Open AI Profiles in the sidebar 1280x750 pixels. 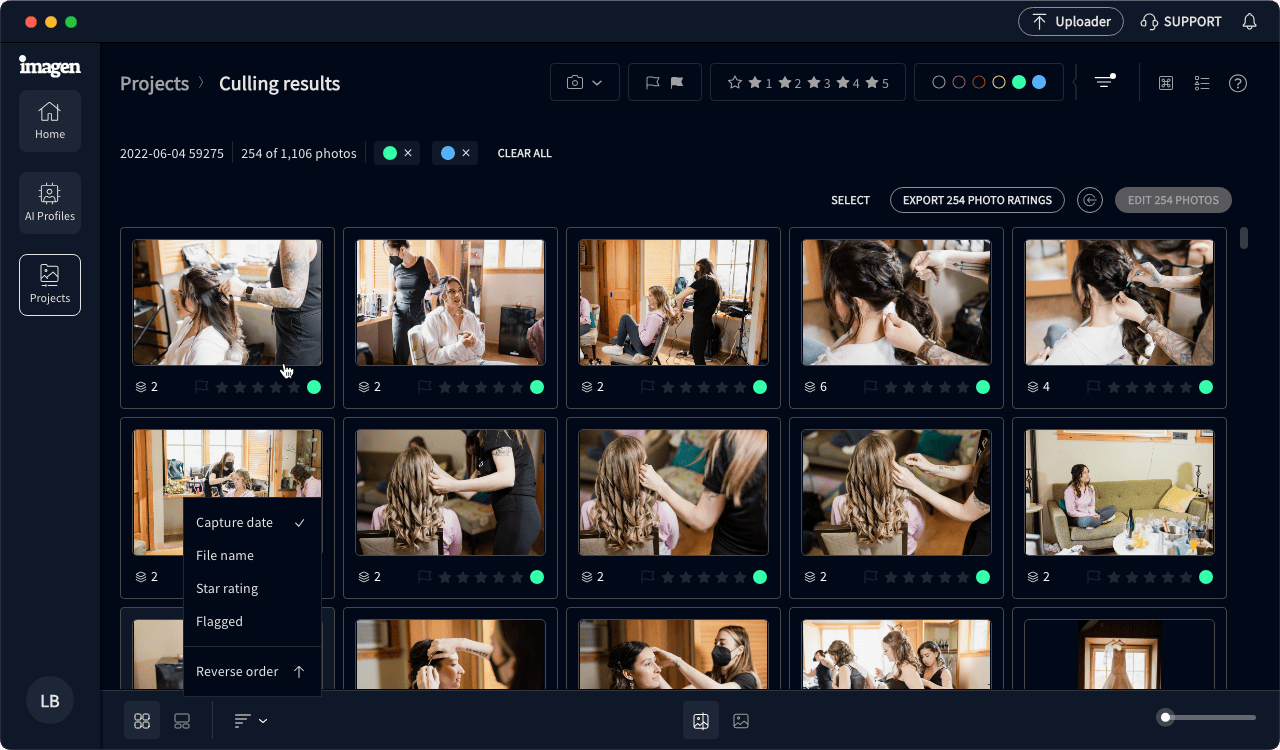(50, 203)
